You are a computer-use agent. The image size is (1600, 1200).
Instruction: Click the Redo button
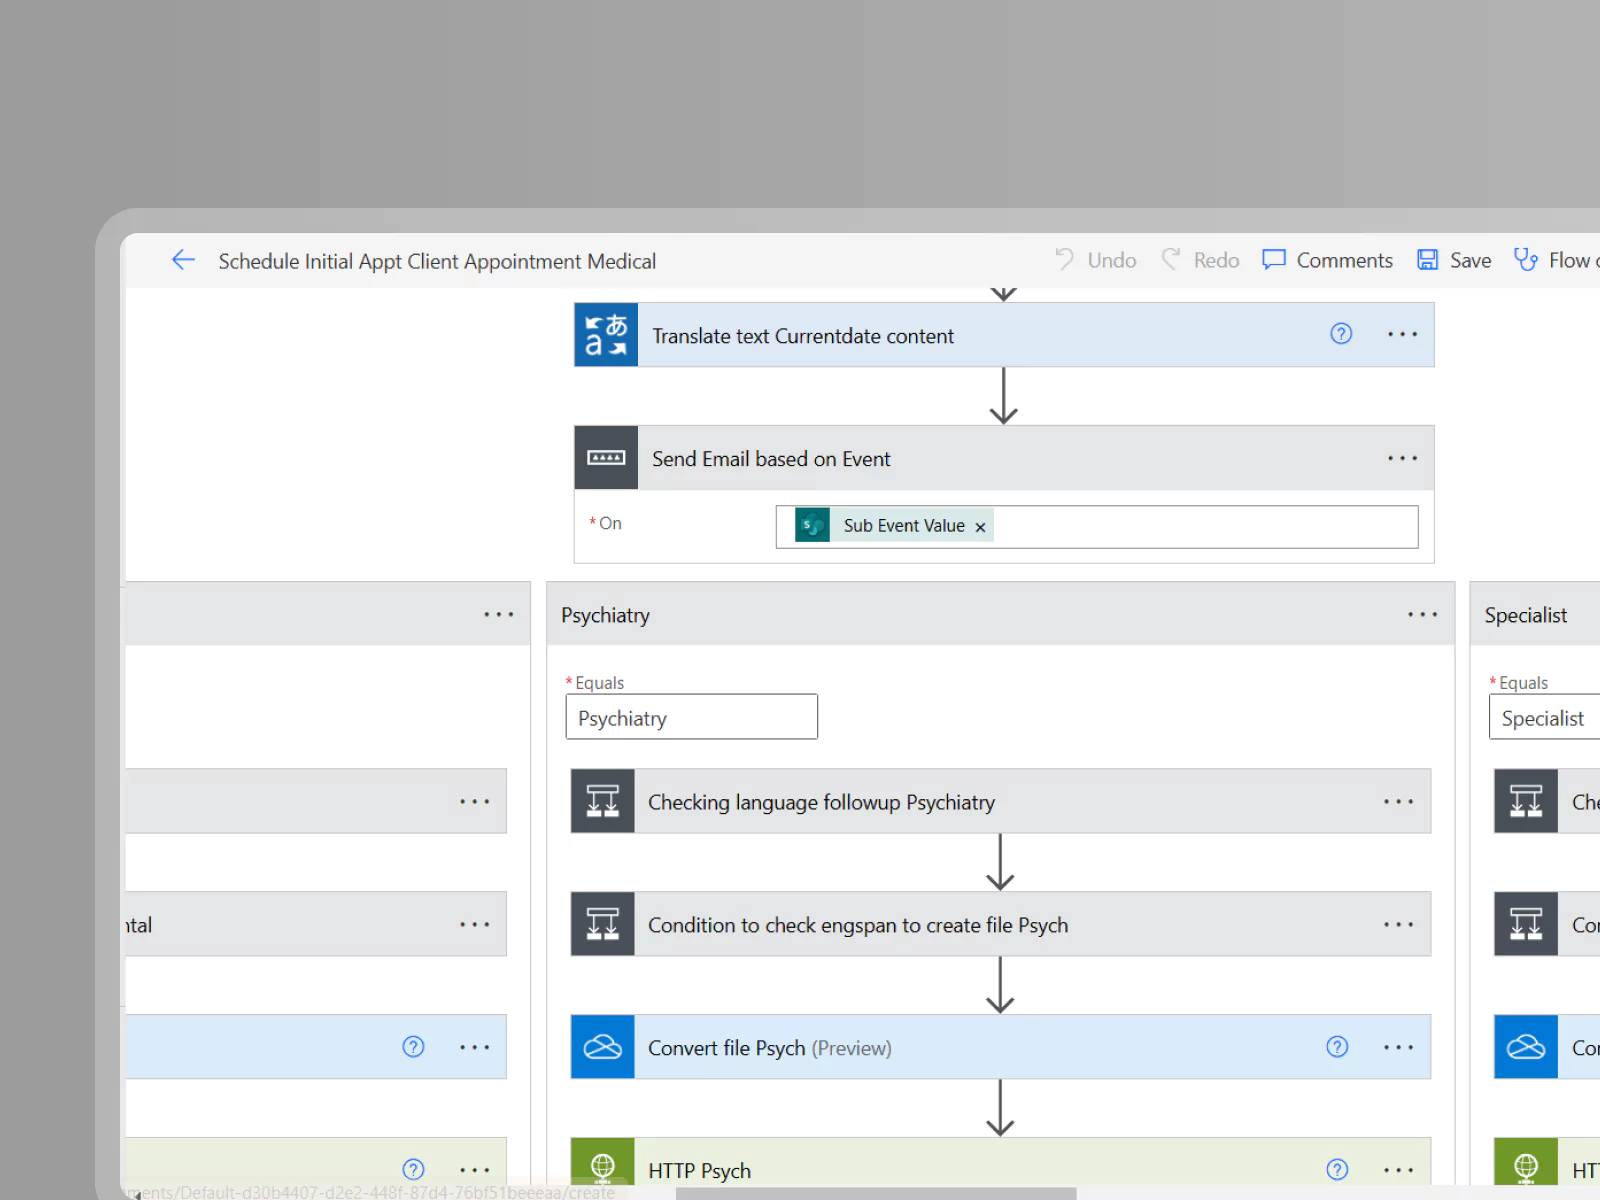coord(1200,260)
